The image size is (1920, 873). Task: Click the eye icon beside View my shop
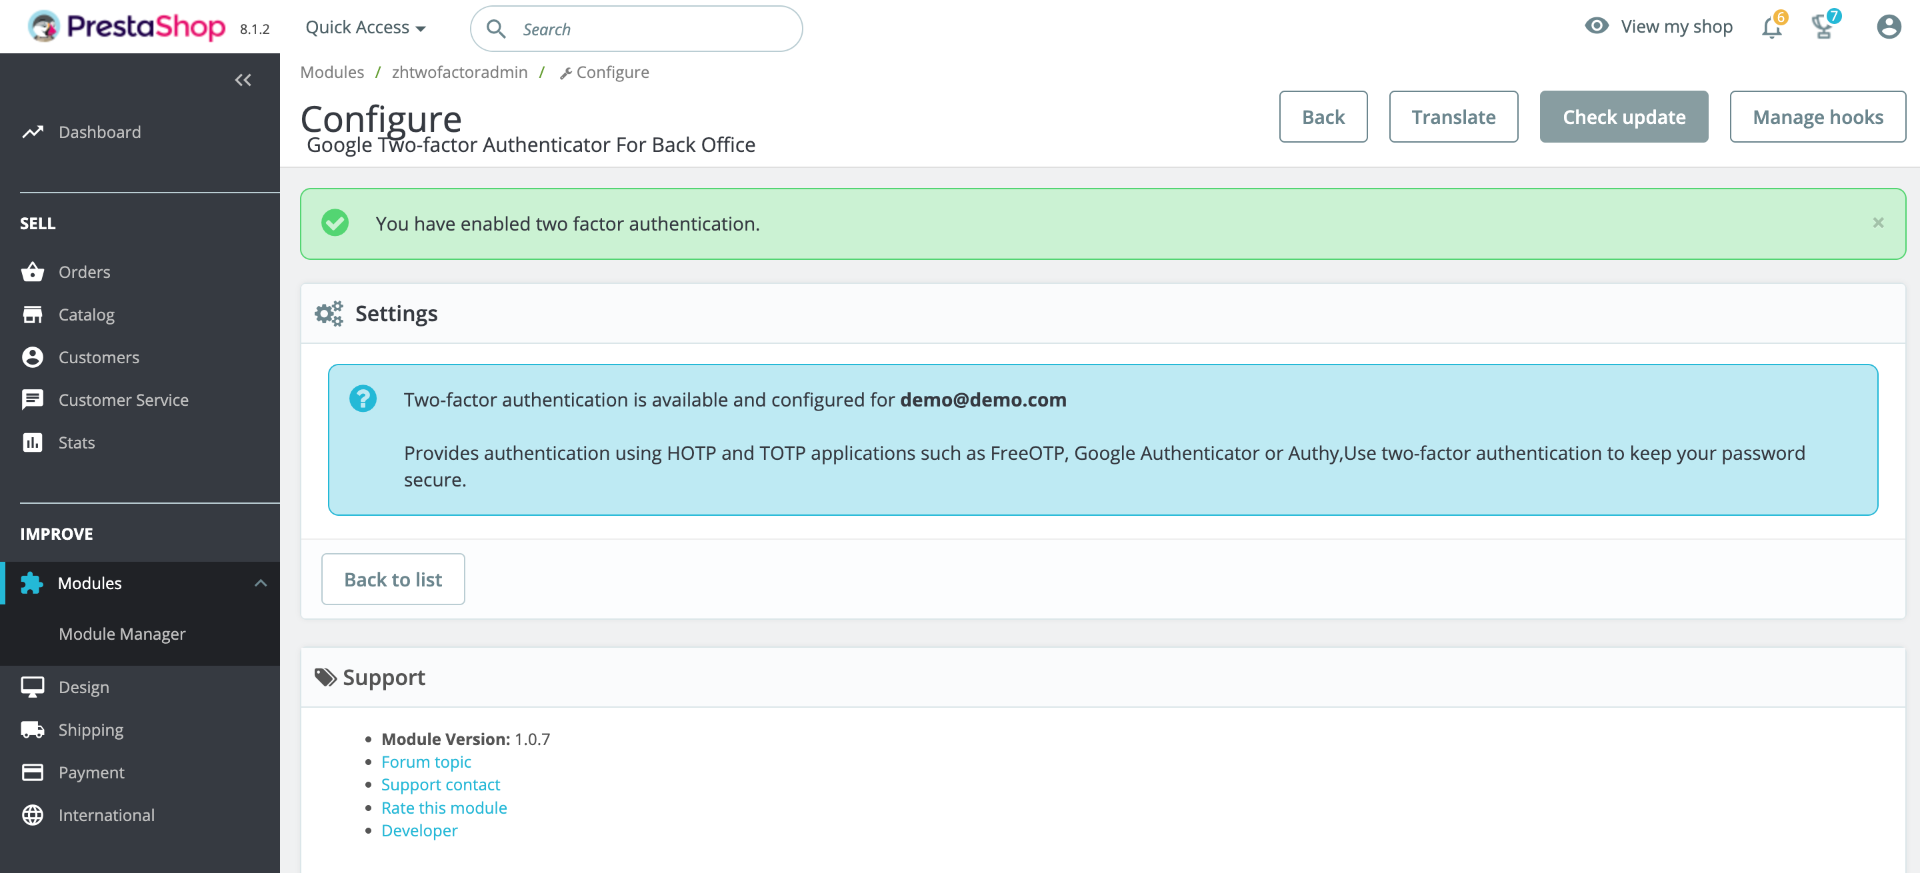coord(1597,26)
